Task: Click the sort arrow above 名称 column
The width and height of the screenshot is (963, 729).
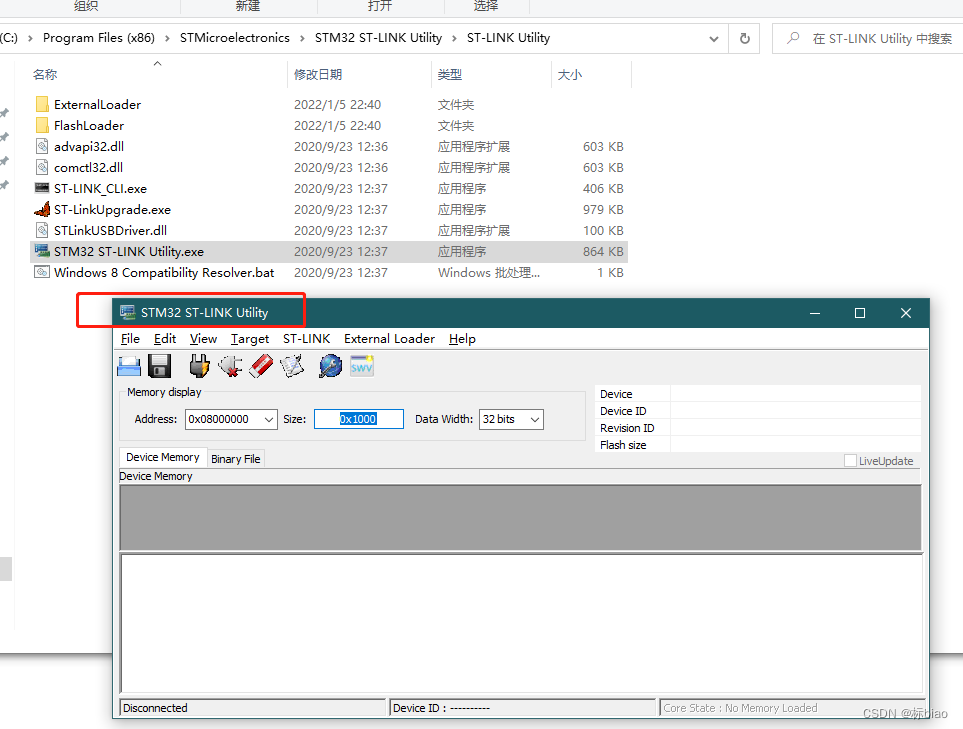Action: click(x=157, y=63)
